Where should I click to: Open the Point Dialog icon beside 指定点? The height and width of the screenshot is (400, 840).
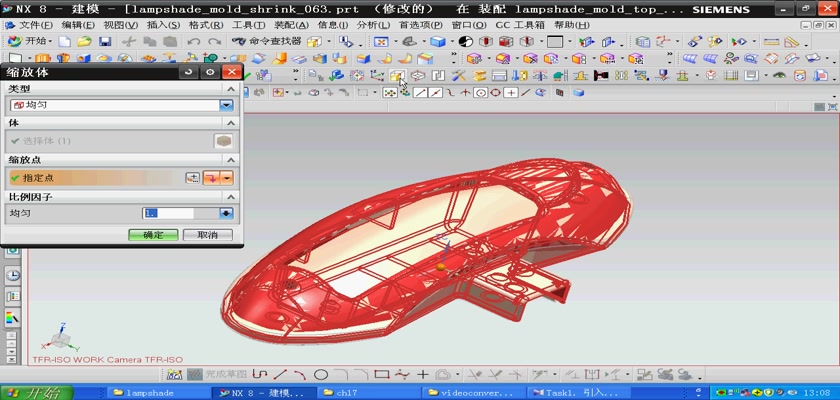193,177
